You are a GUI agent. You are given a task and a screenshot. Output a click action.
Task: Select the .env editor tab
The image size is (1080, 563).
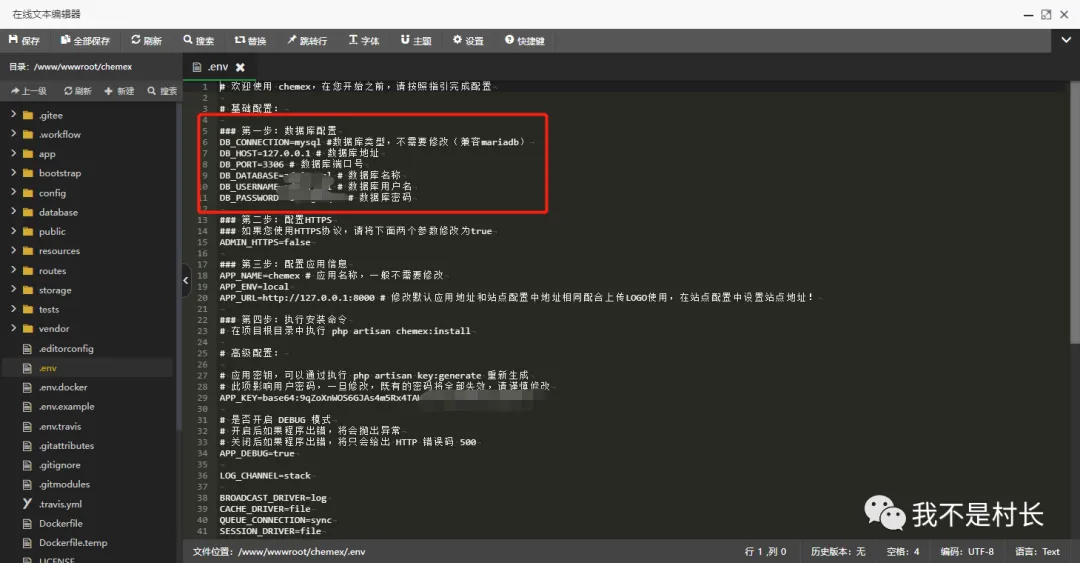click(x=217, y=67)
